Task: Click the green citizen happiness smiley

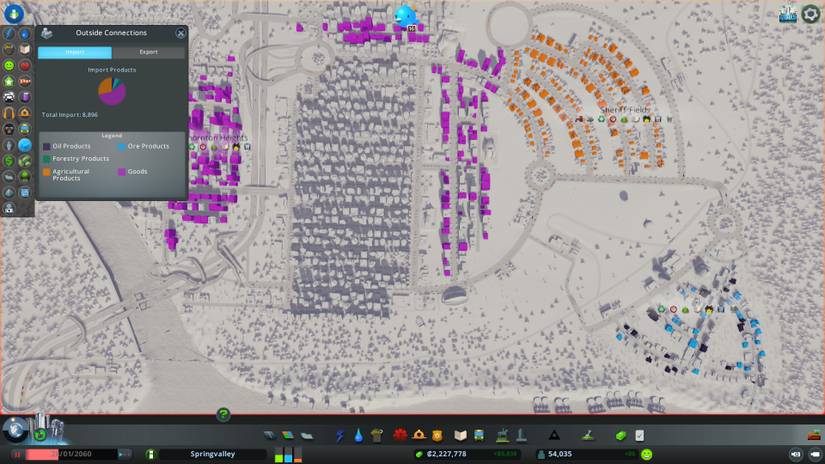Action: click(x=647, y=454)
